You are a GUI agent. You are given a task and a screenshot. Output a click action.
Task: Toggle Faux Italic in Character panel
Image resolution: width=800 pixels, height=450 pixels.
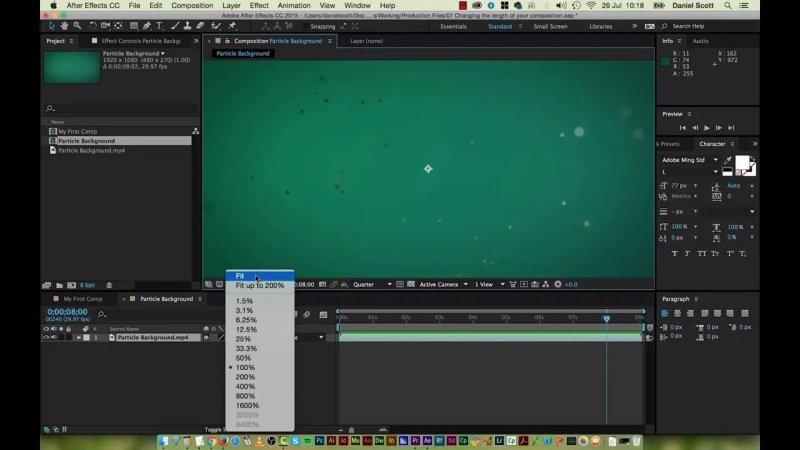pyautogui.click(x=688, y=254)
